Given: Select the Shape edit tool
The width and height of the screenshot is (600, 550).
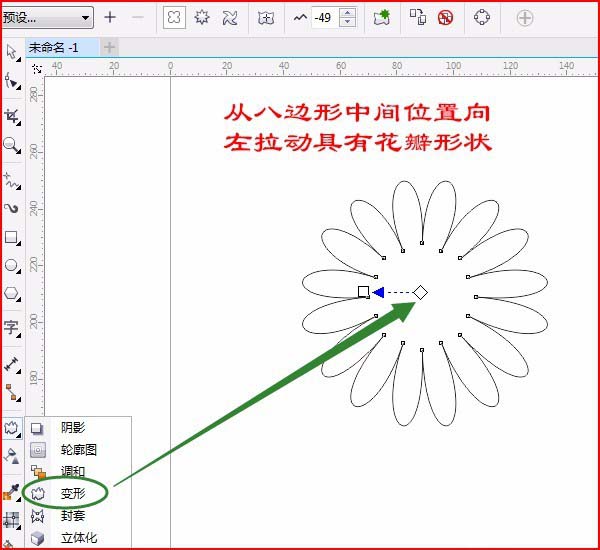Looking at the screenshot, I should pos(11,80).
